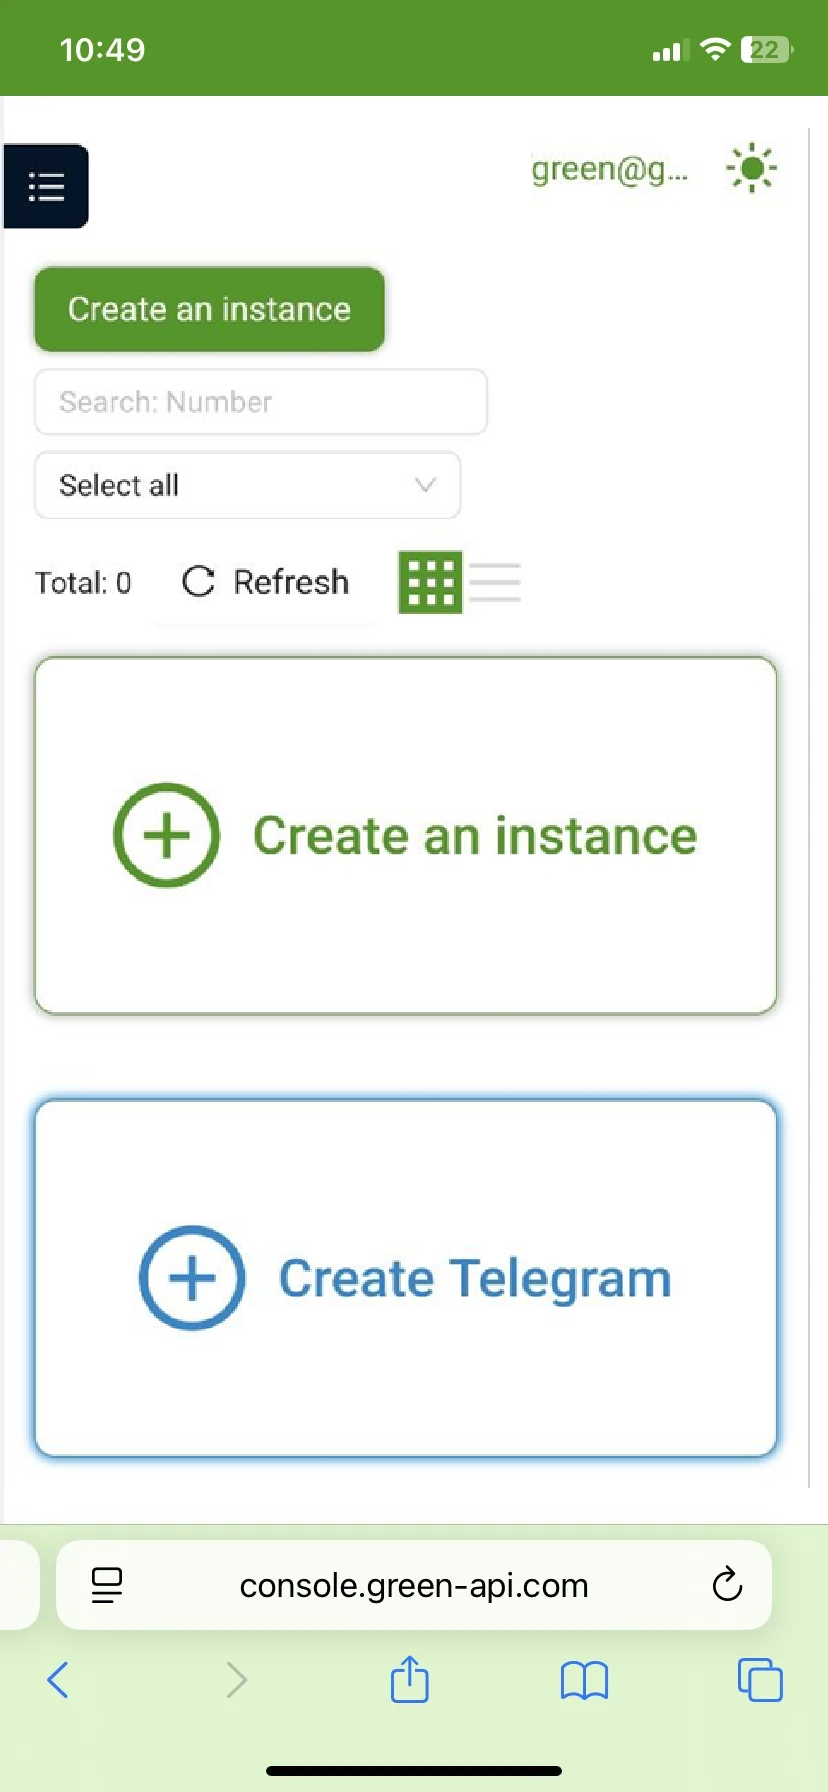Viewport: 828px width, 1792px height.
Task: Switch to list view layout
Action: point(495,582)
